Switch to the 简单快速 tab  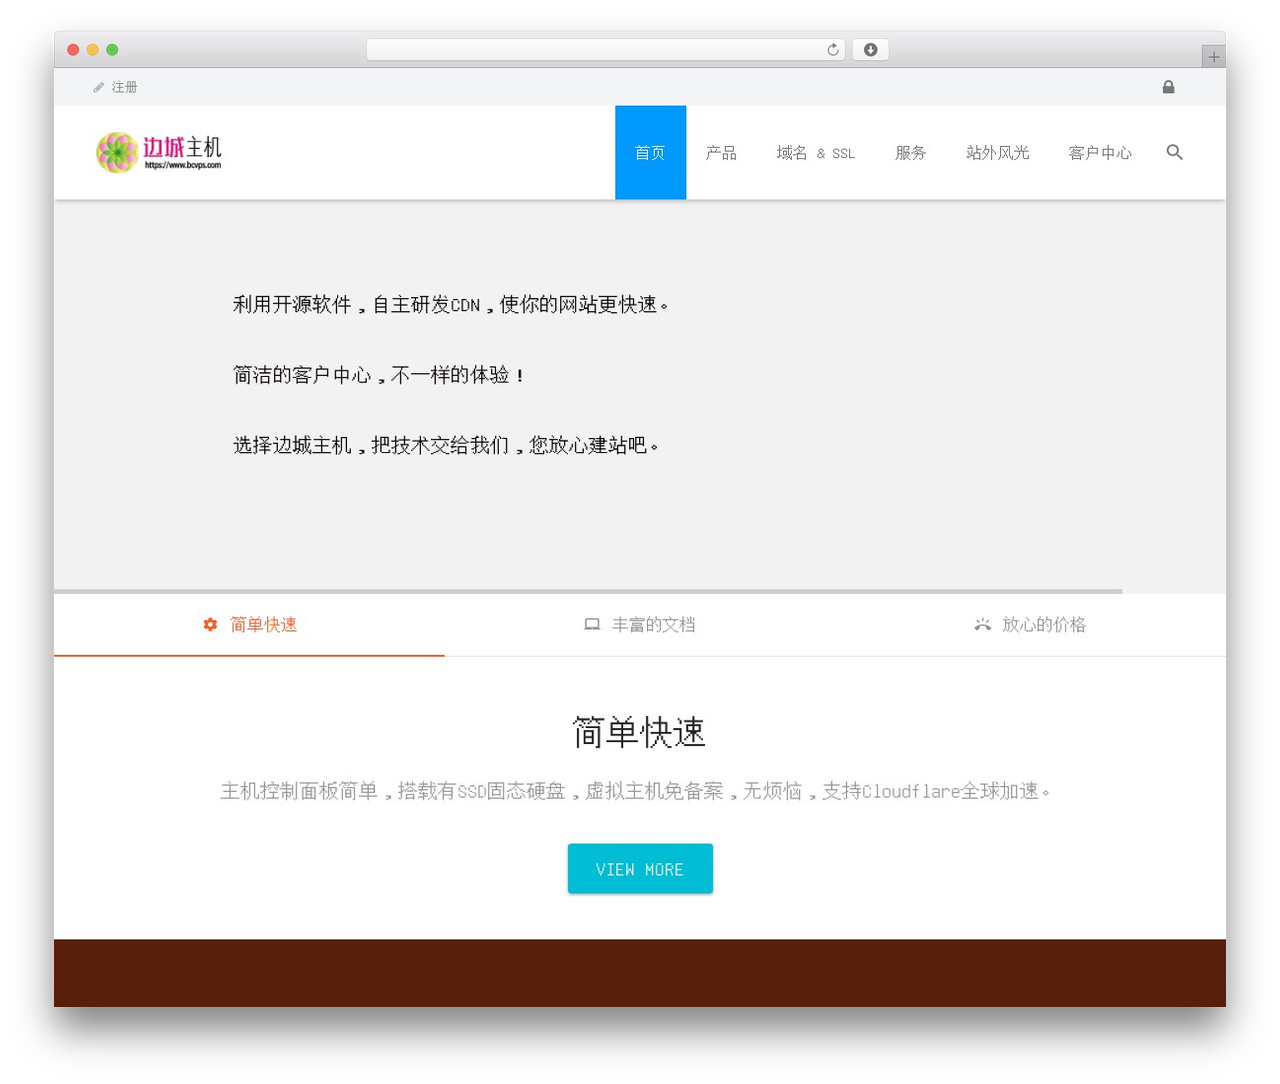click(249, 625)
